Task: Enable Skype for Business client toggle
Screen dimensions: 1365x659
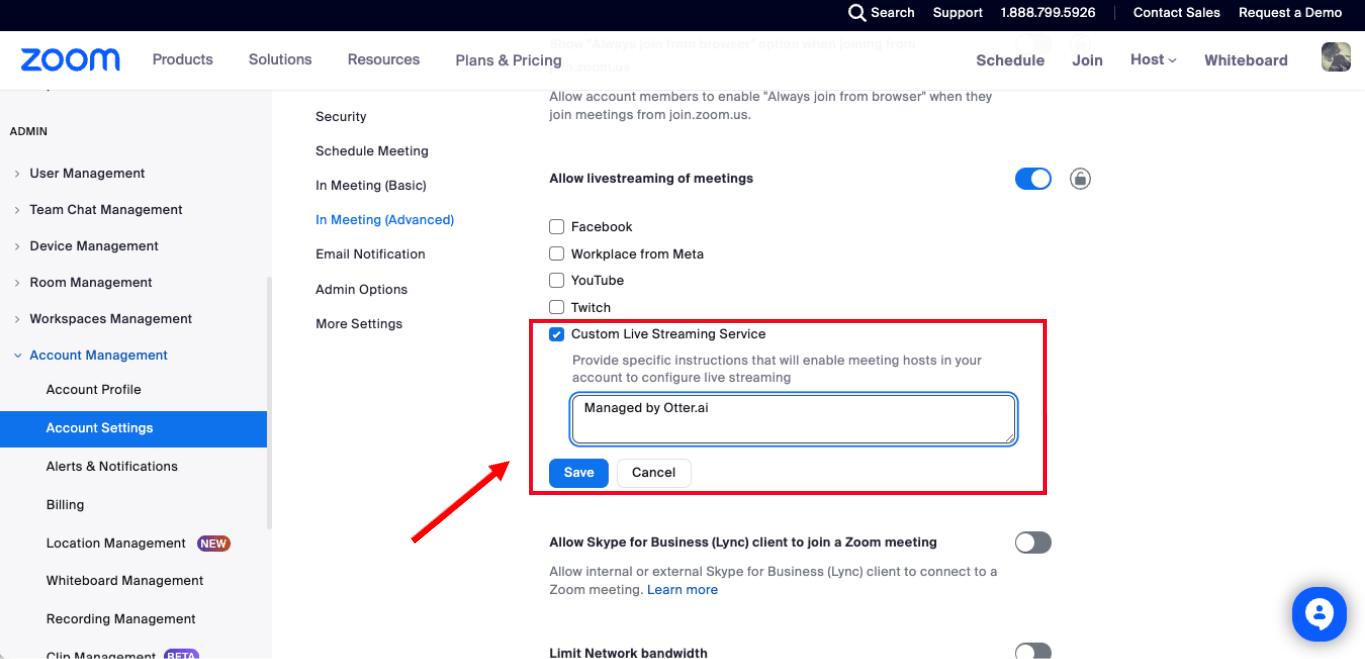Action: (x=1033, y=543)
